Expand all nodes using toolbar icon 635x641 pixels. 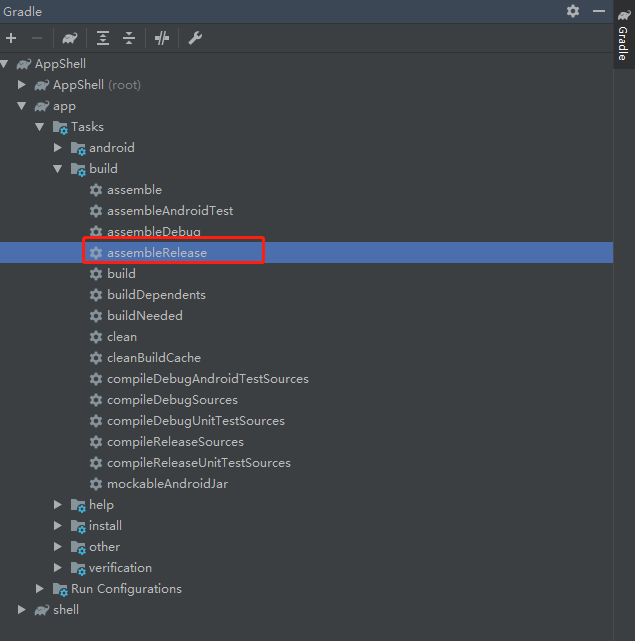103,38
